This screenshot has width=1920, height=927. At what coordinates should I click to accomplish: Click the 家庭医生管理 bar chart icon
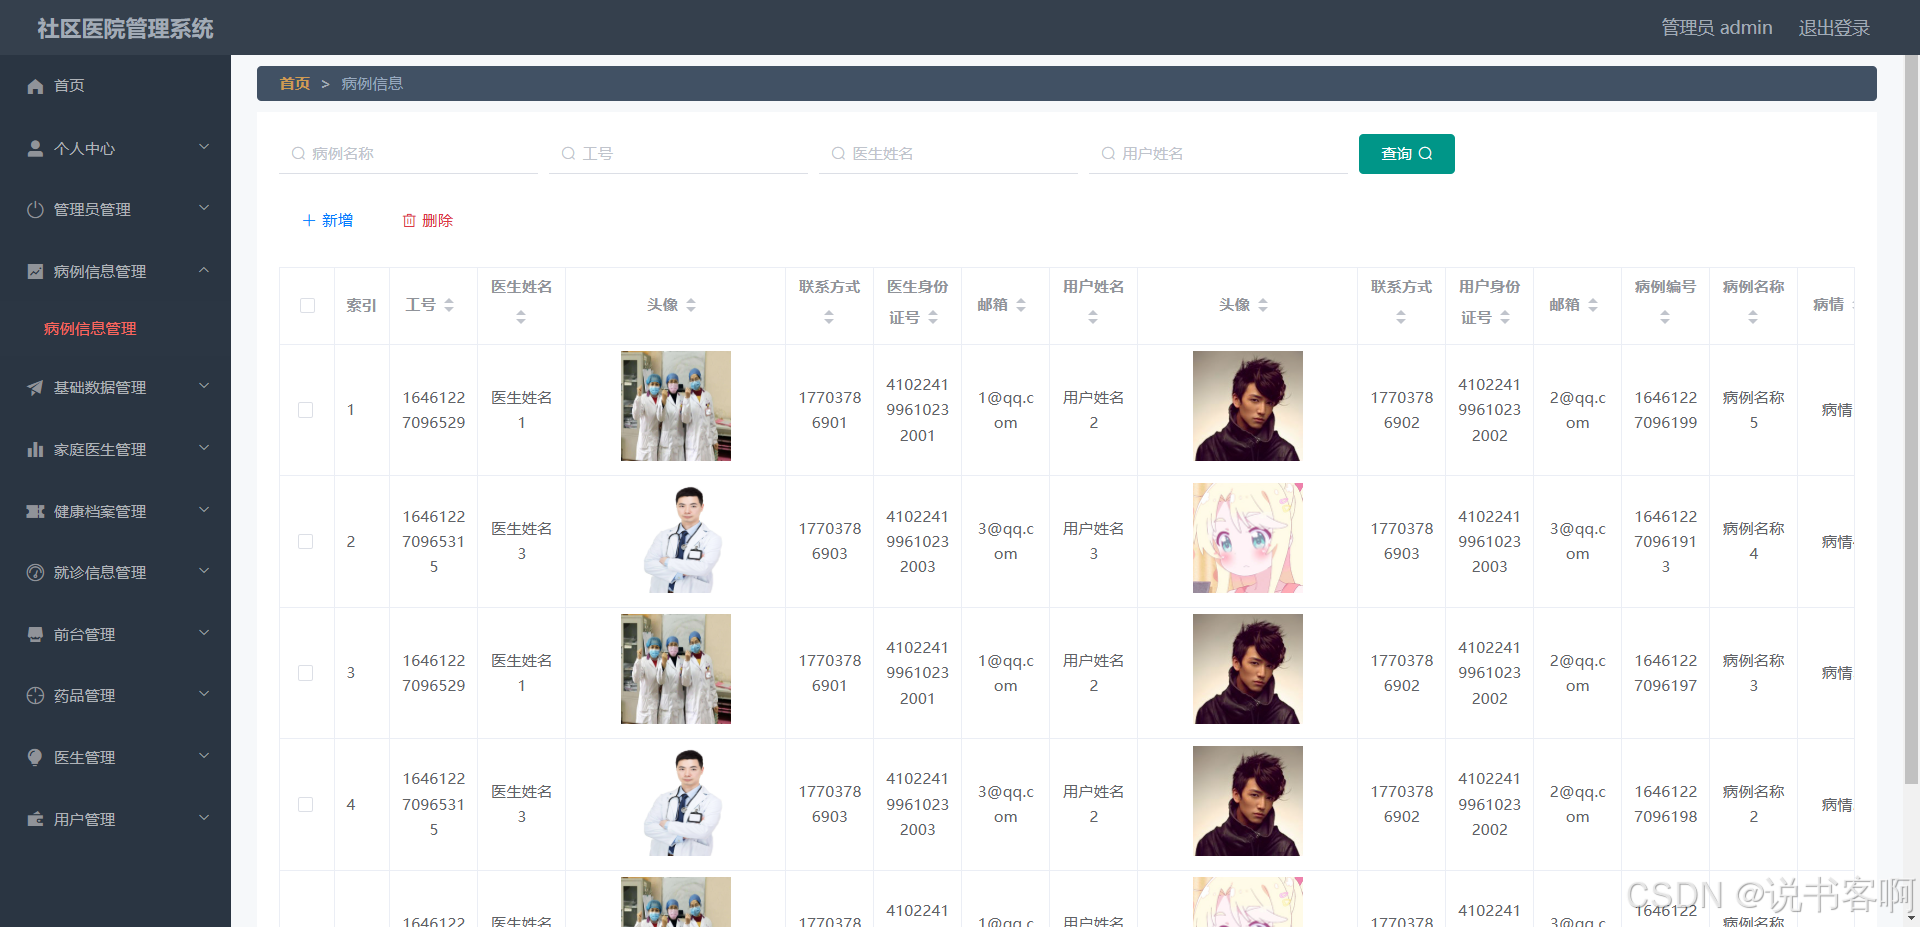[35, 449]
